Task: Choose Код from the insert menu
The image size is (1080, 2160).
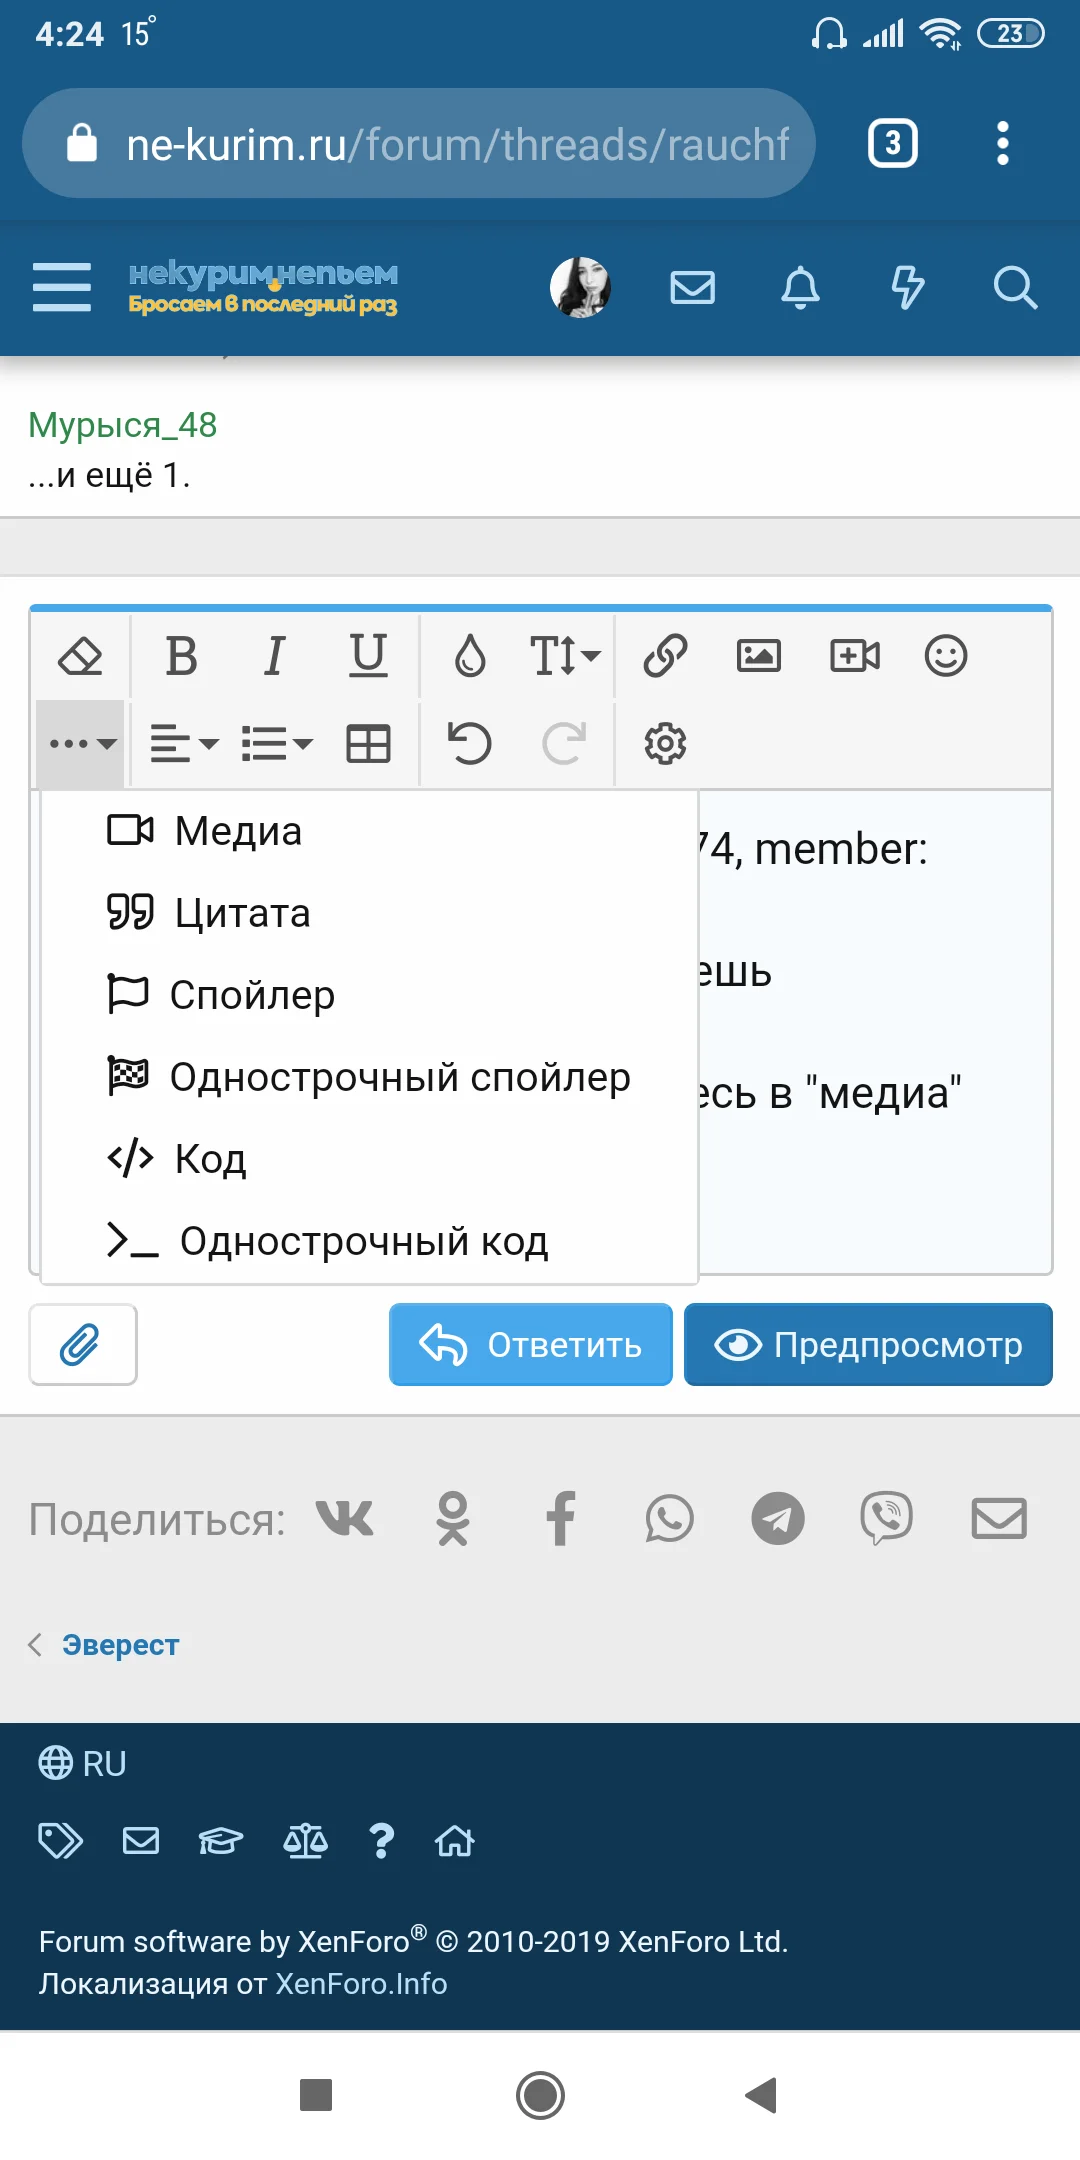Action: tap(369, 1159)
